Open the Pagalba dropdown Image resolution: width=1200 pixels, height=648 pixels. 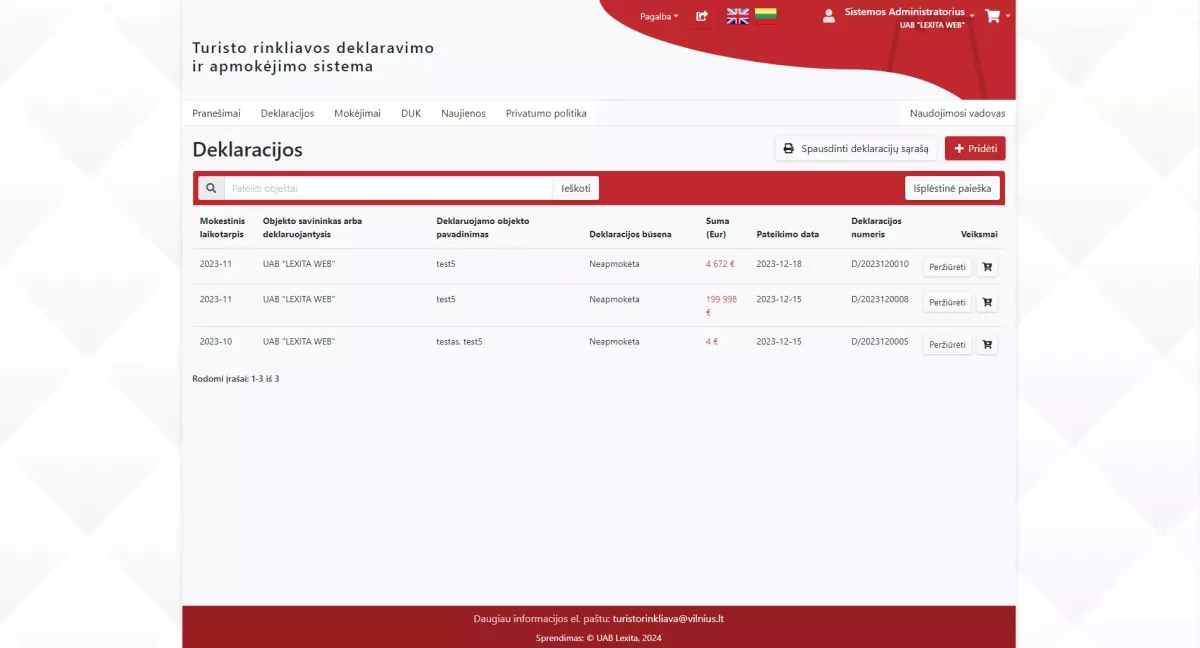[x=657, y=16]
